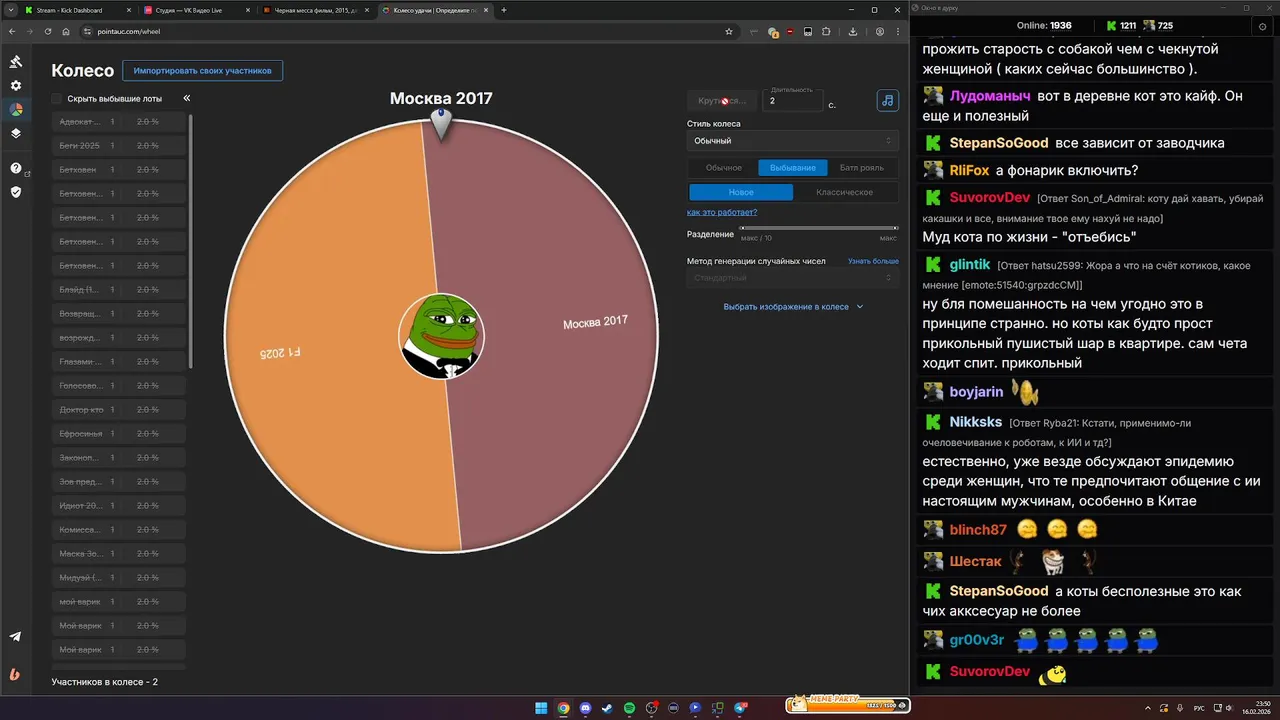Open settings gear in left sidebar
The width and height of the screenshot is (1280, 720).
coord(15,86)
